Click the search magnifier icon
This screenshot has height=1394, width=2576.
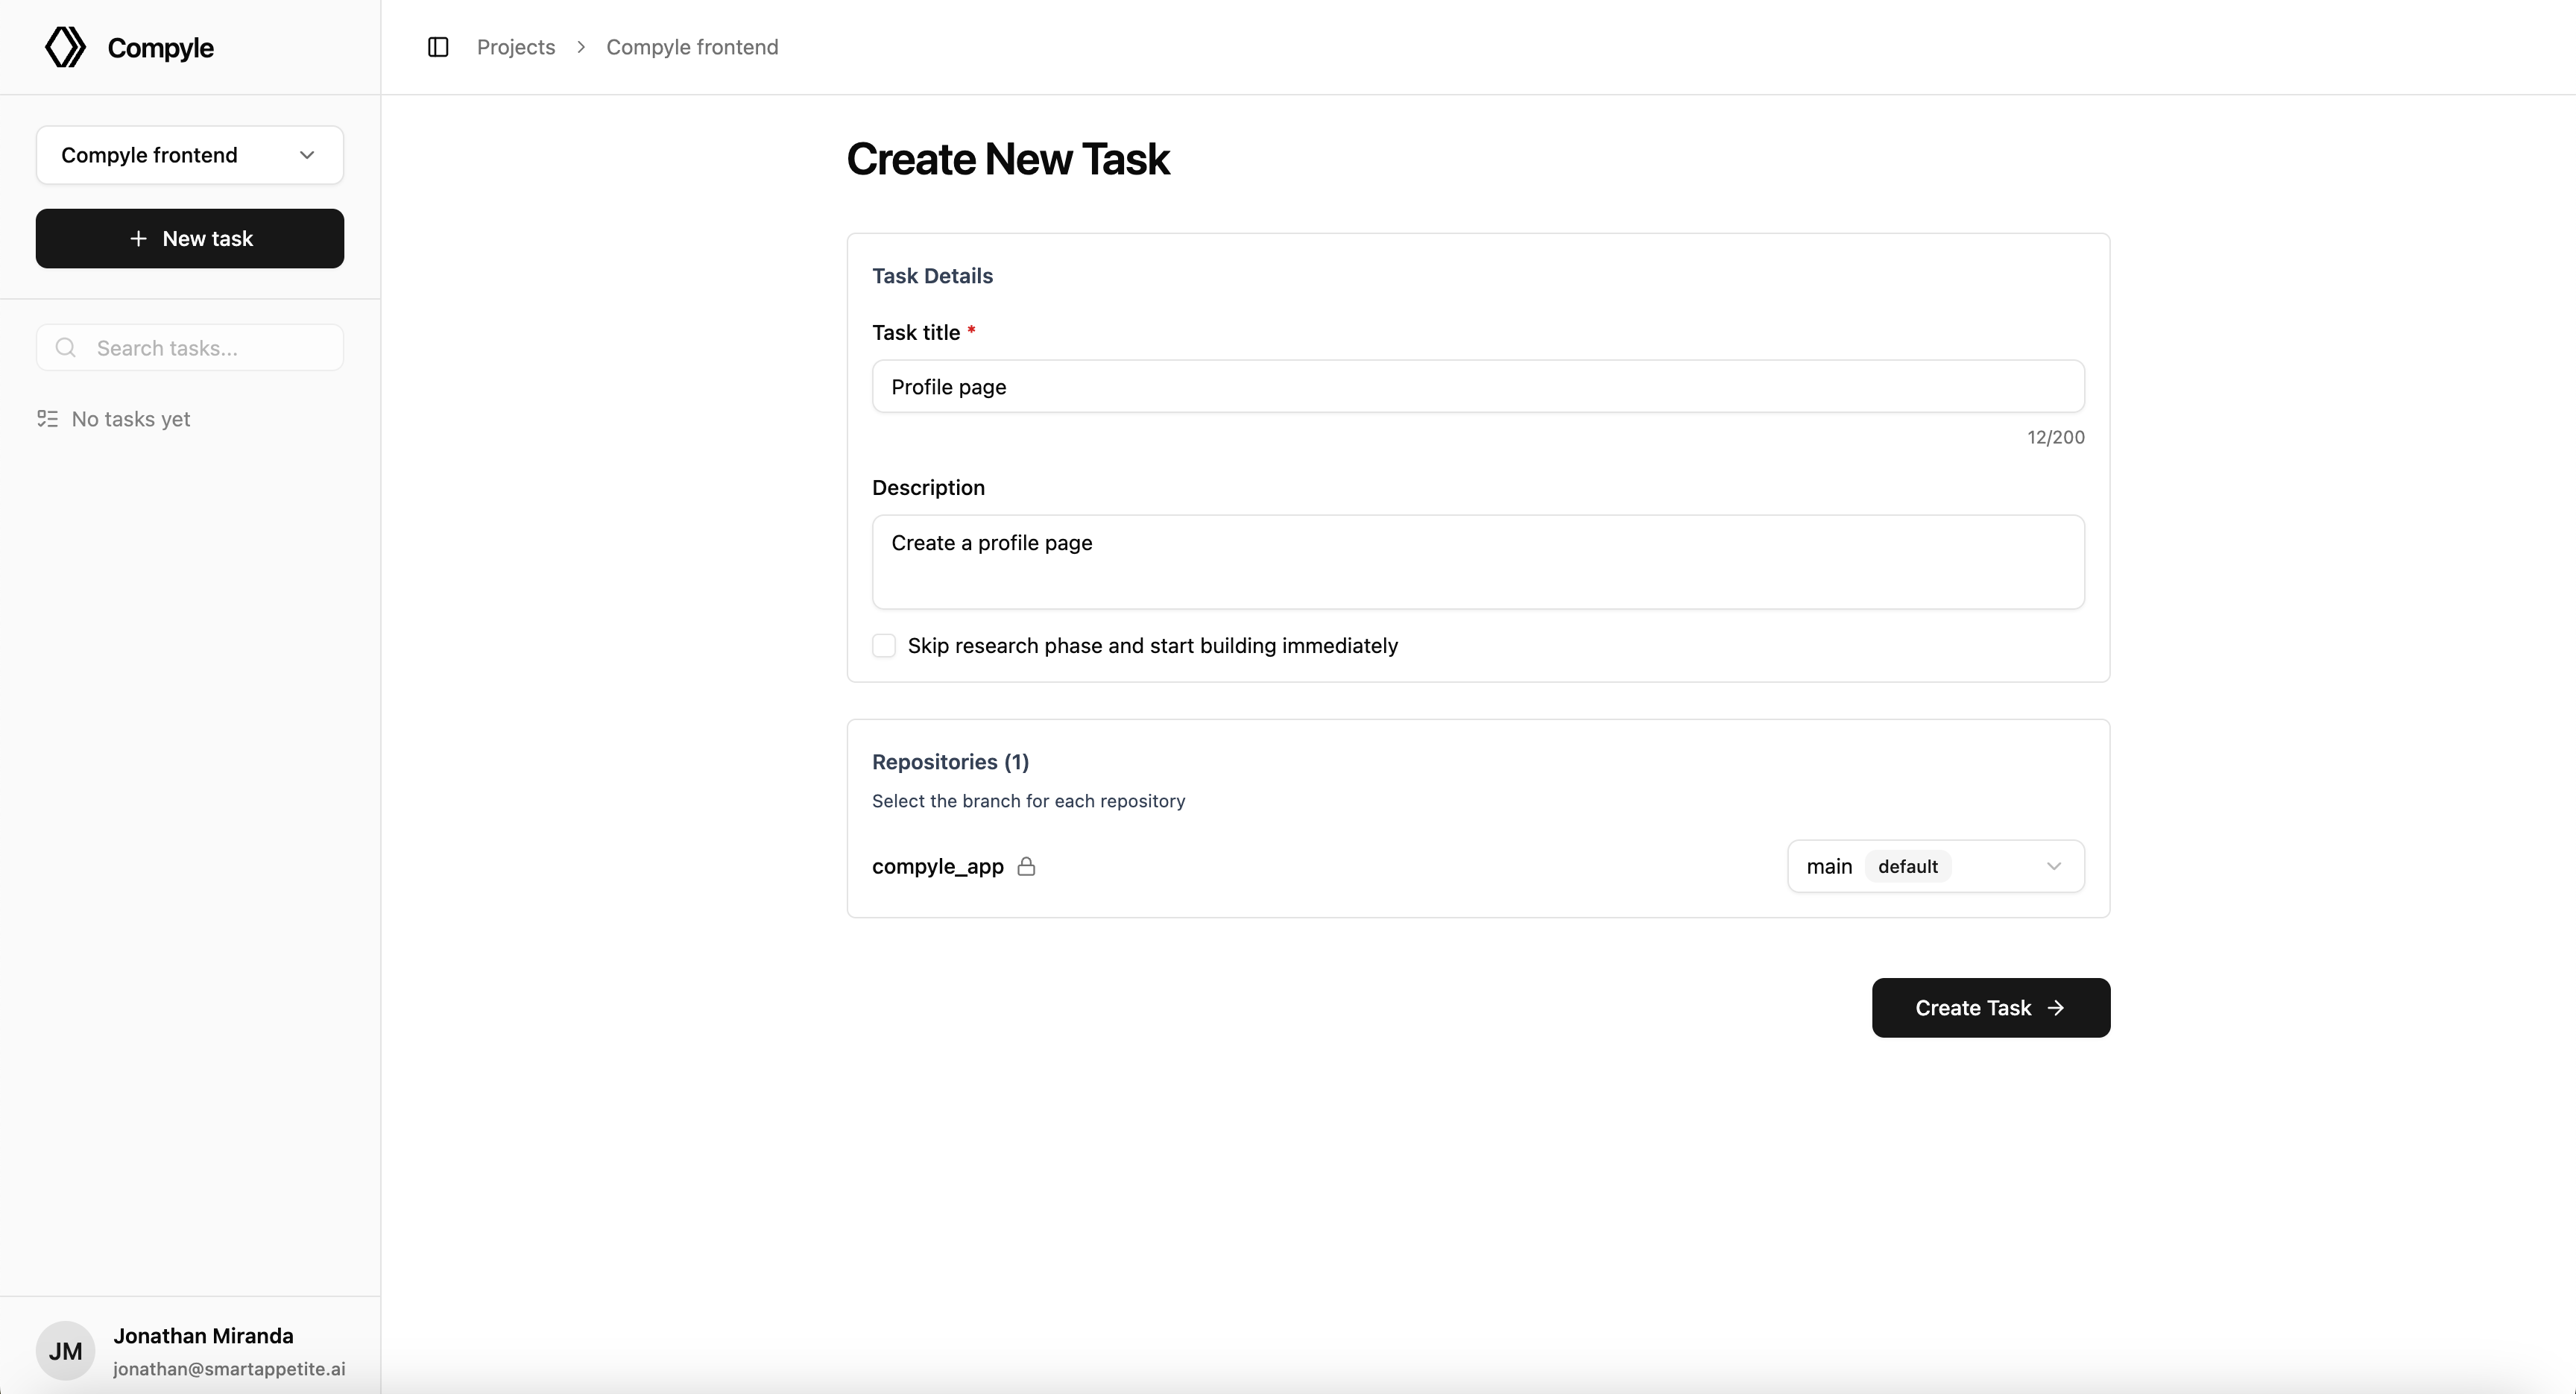click(66, 348)
